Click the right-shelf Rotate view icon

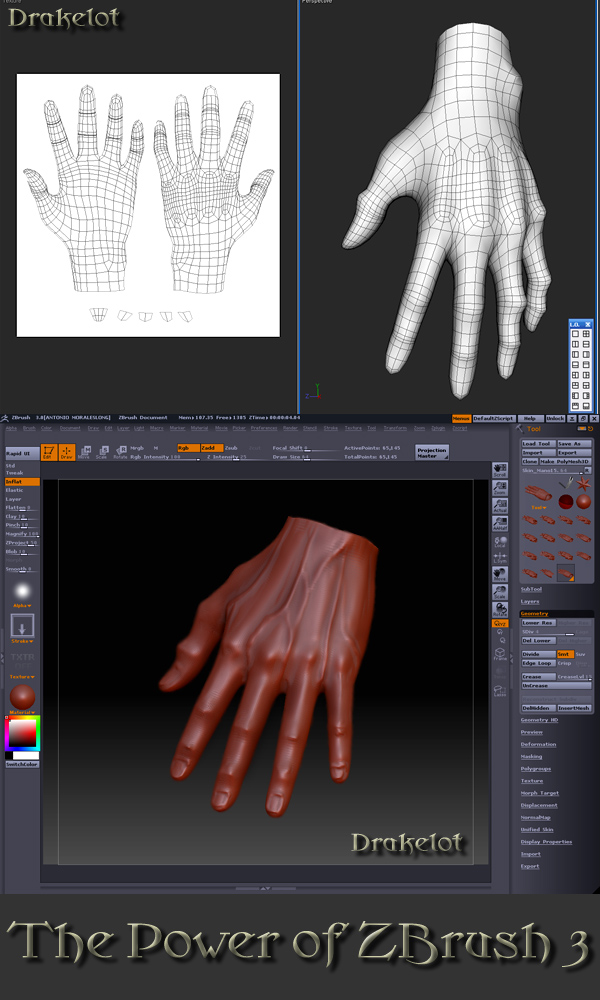click(500, 609)
